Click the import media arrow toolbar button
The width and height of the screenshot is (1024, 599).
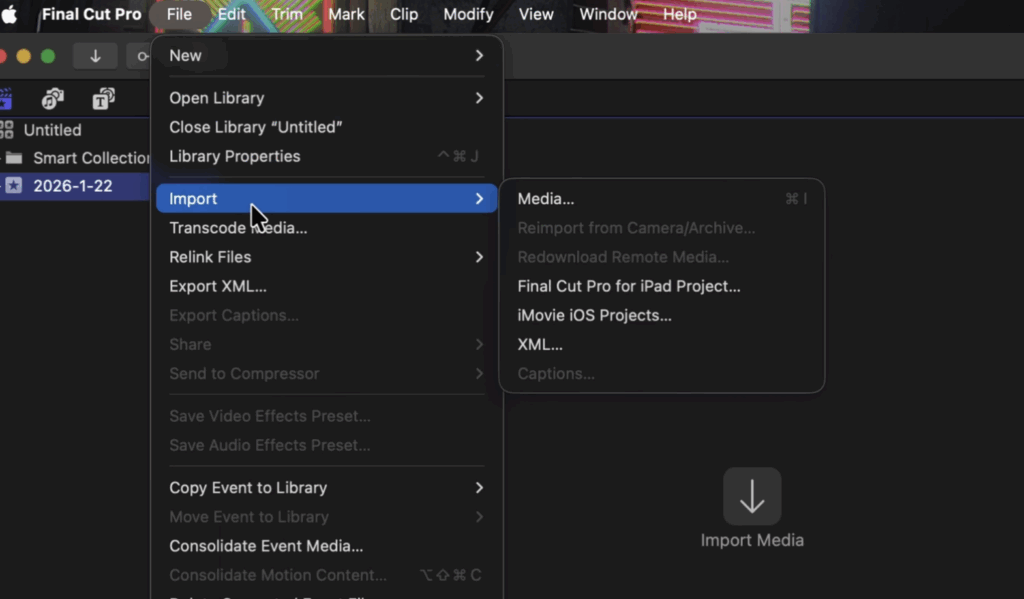tap(95, 56)
